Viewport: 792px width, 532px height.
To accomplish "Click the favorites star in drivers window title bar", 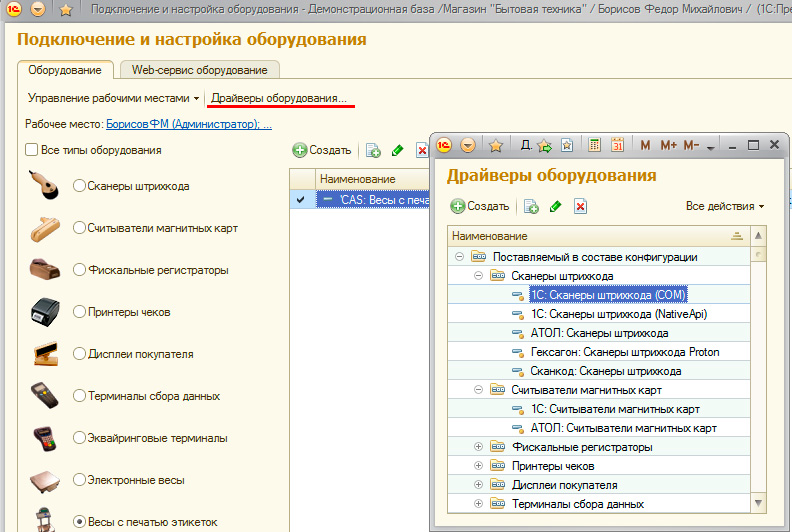I will tap(495, 146).
